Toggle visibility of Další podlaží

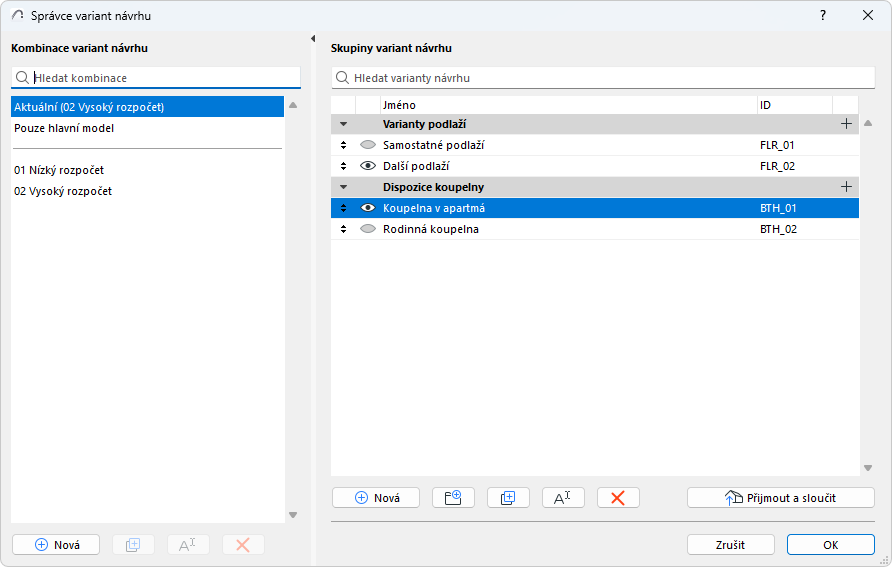pyautogui.click(x=368, y=166)
